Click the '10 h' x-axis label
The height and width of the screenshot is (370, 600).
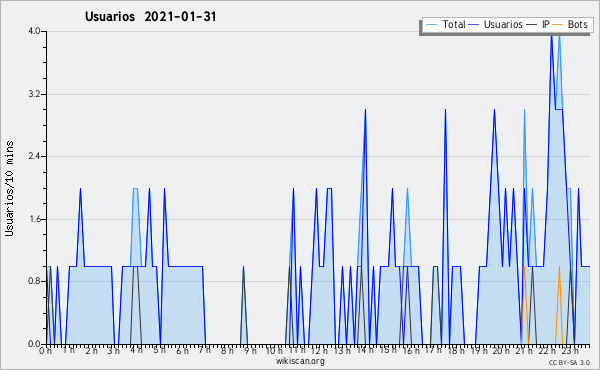[x=274, y=350]
